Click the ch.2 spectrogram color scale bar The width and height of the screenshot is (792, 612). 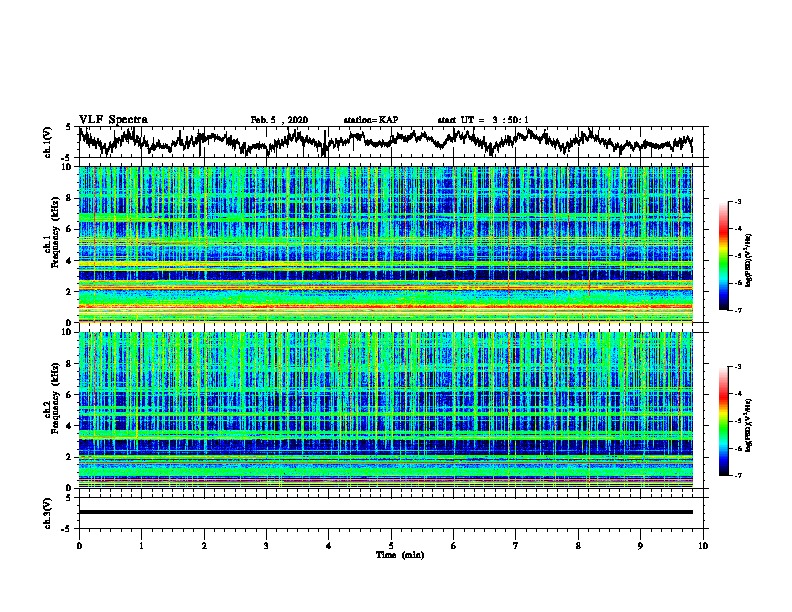point(723,421)
